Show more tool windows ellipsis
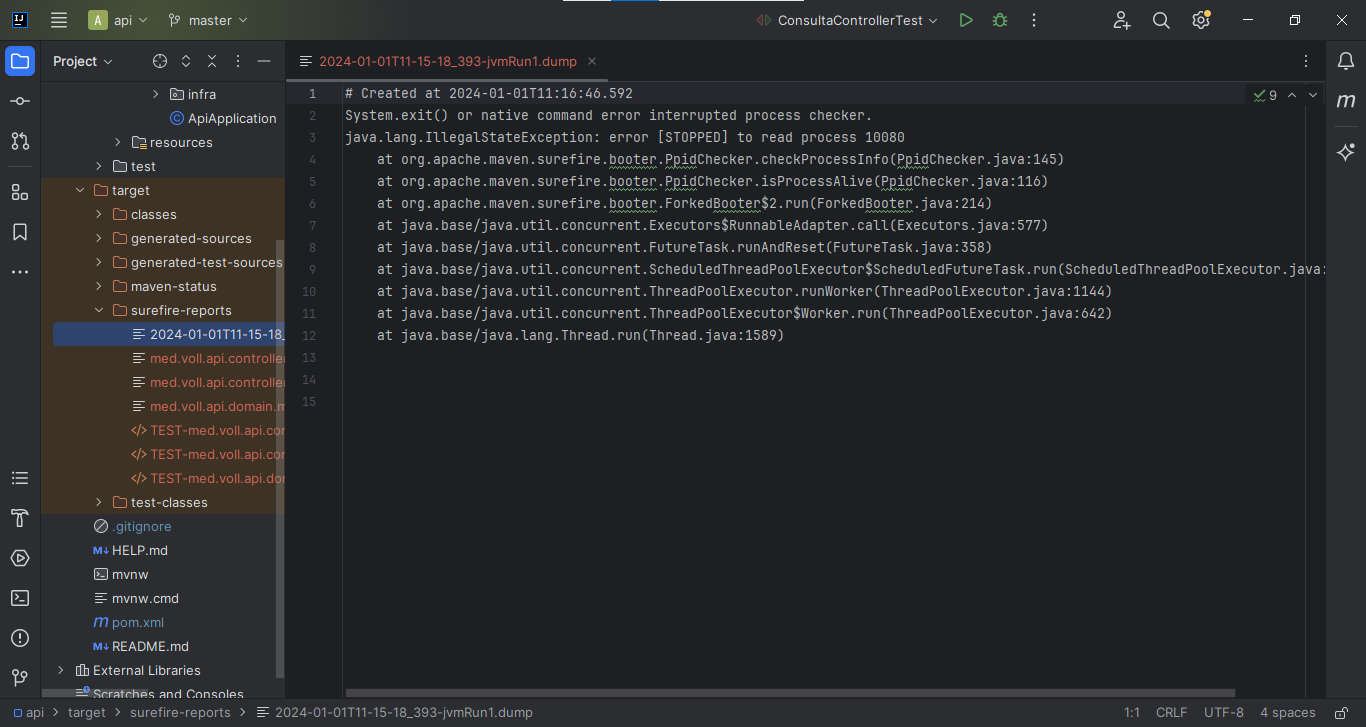The width and height of the screenshot is (1366, 727). pyautogui.click(x=20, y=272)
